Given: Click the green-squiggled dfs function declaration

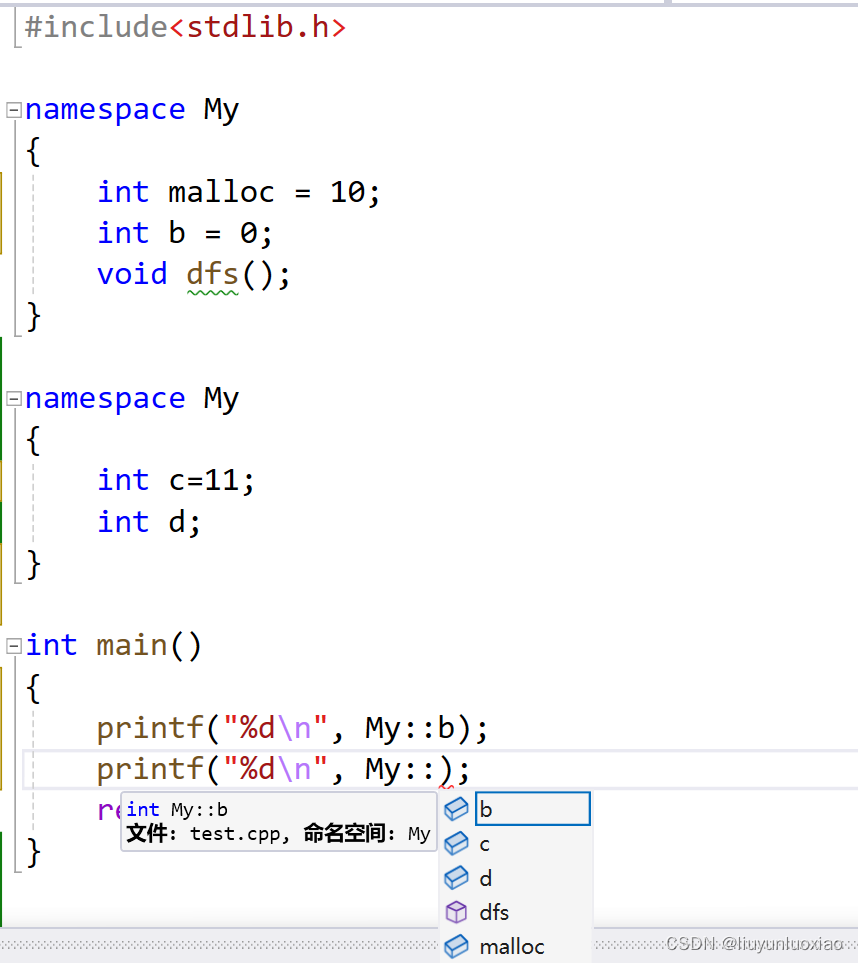Looking at the screenshot, I should pyautogui.click(x=212, y=274).
